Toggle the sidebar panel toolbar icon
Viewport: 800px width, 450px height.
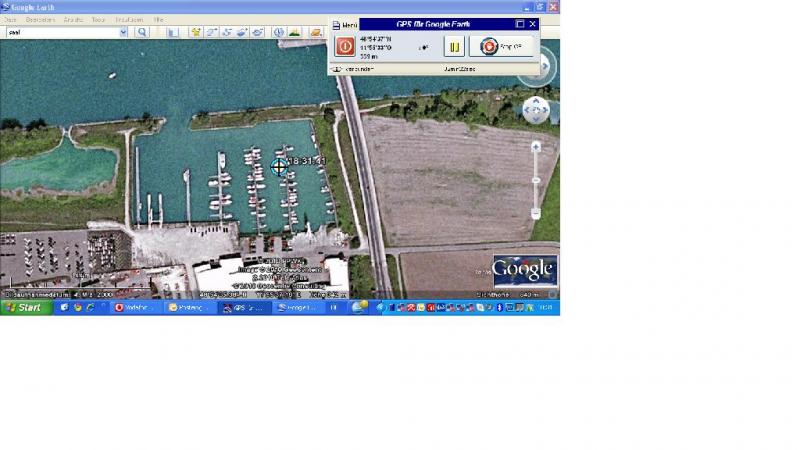coord(172,32)
